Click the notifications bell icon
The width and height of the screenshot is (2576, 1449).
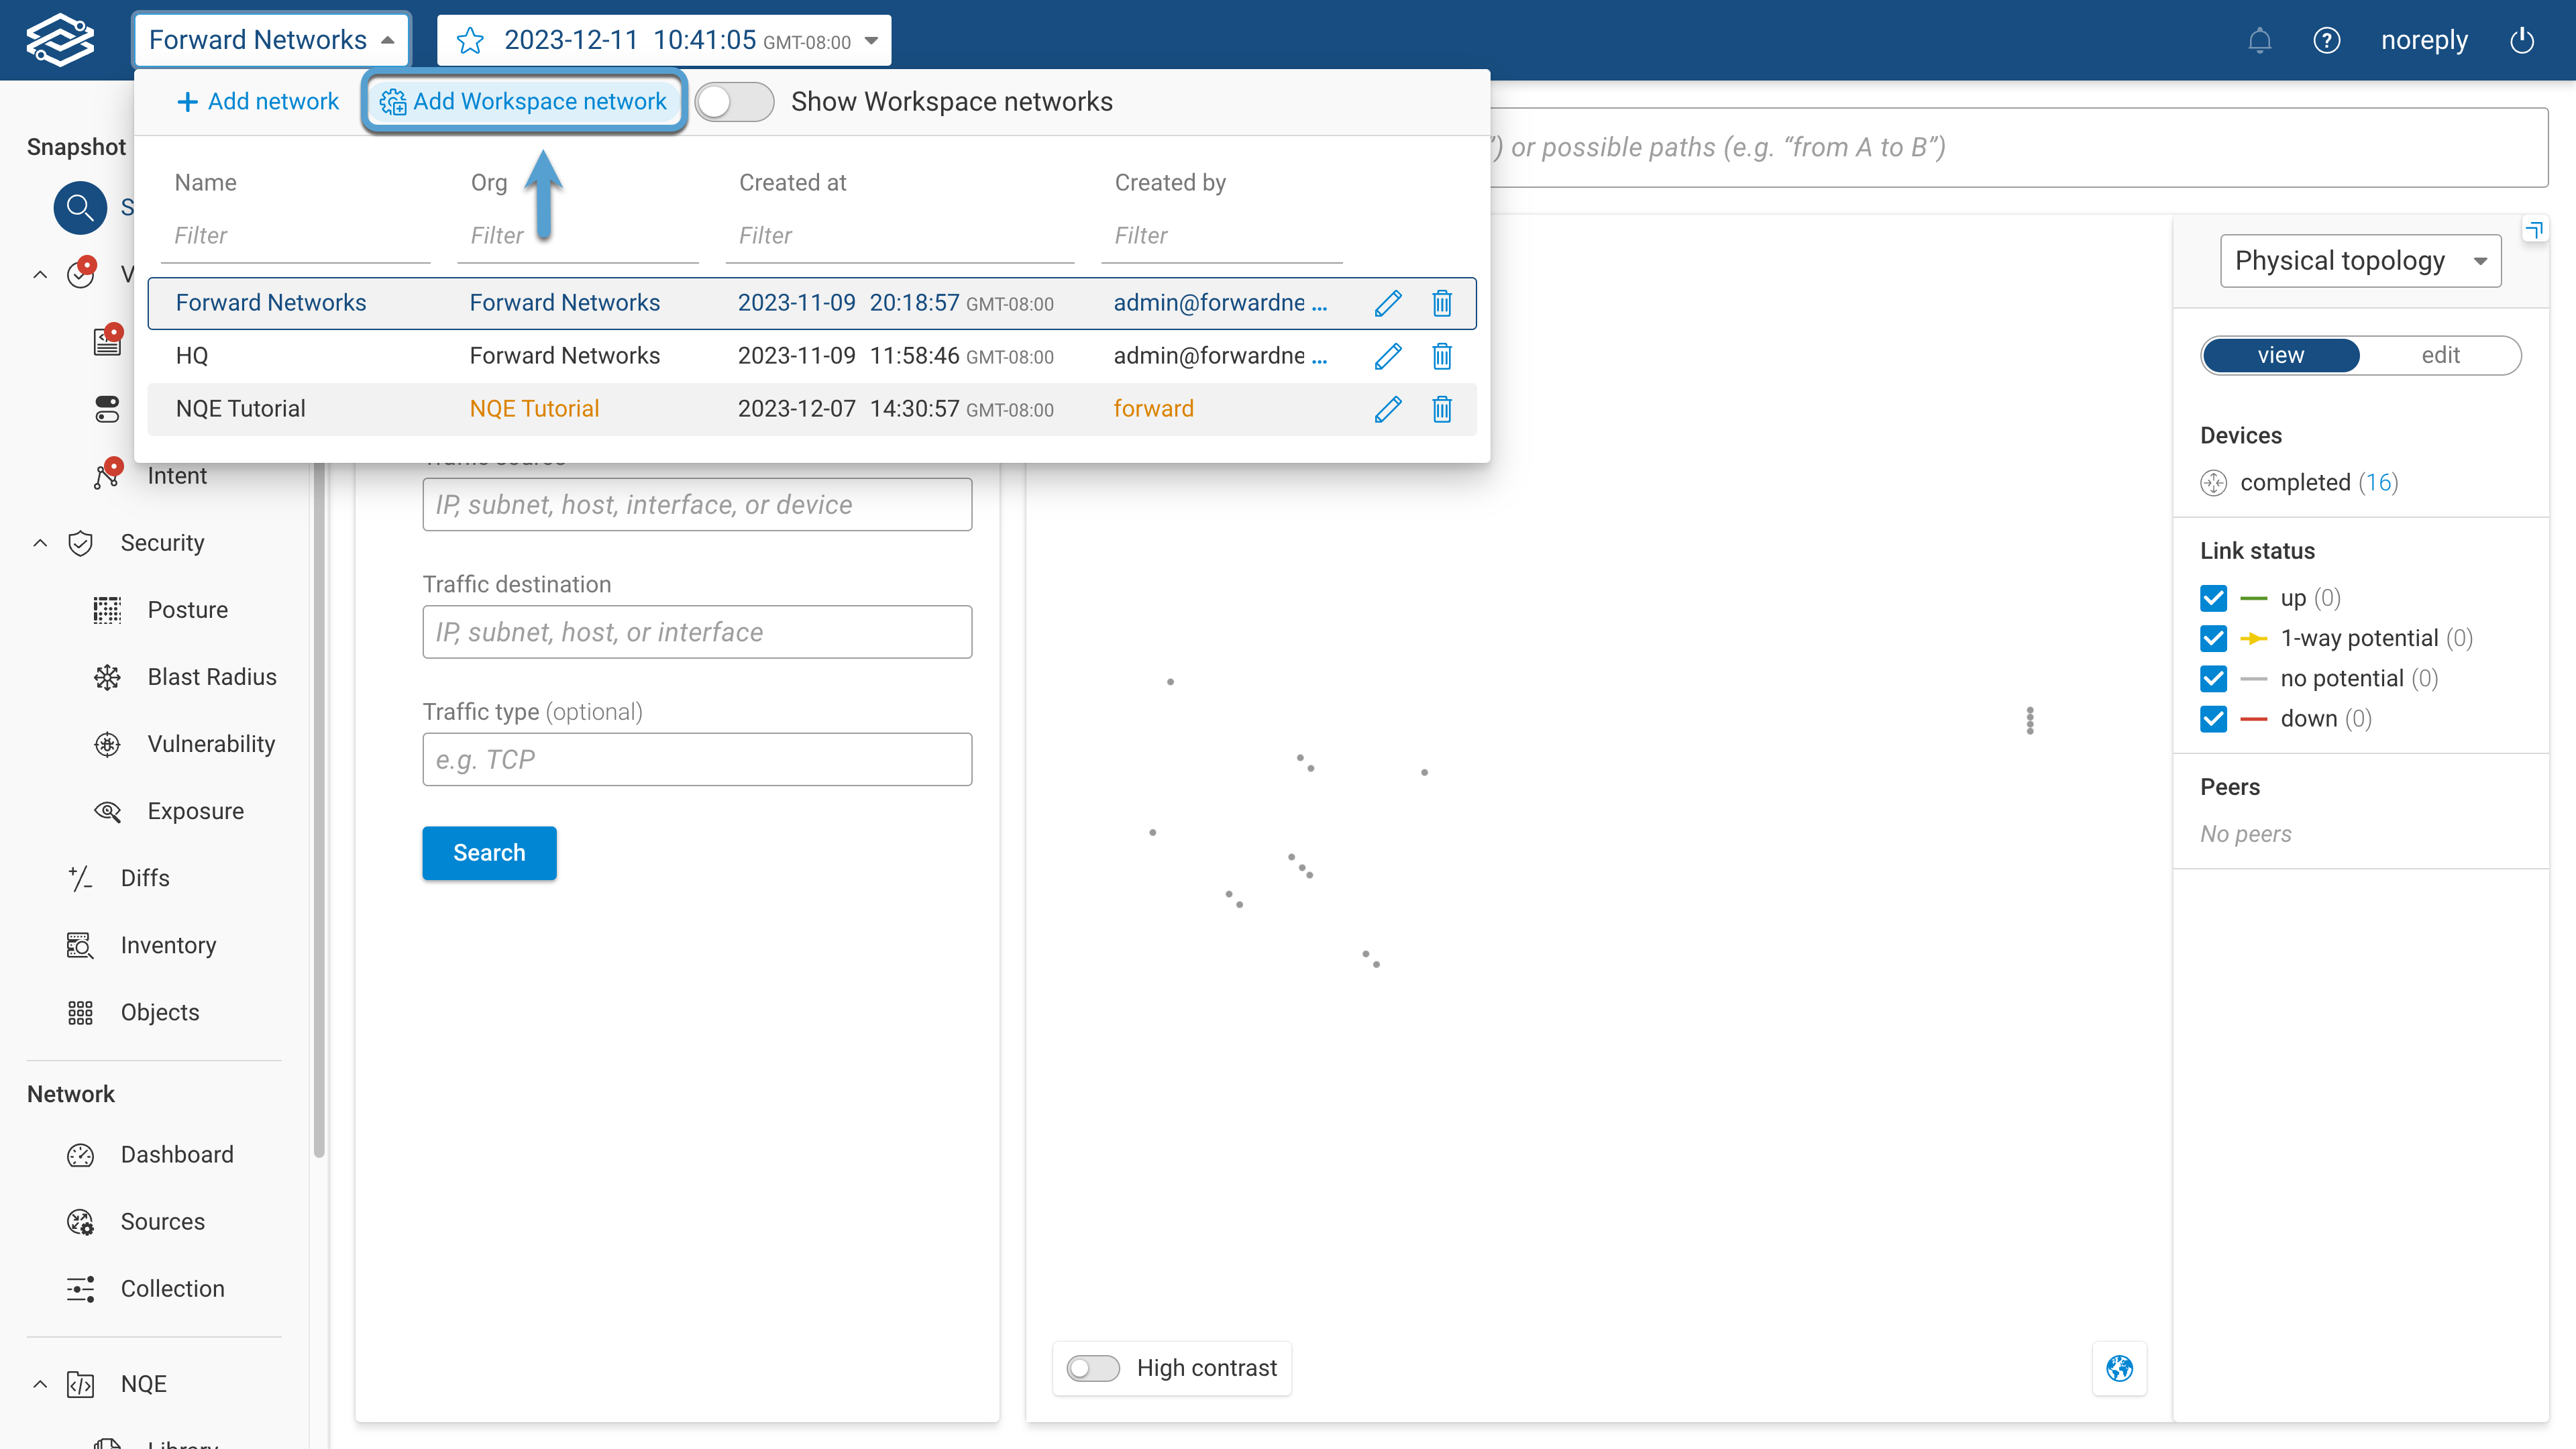pos(2259,40)
